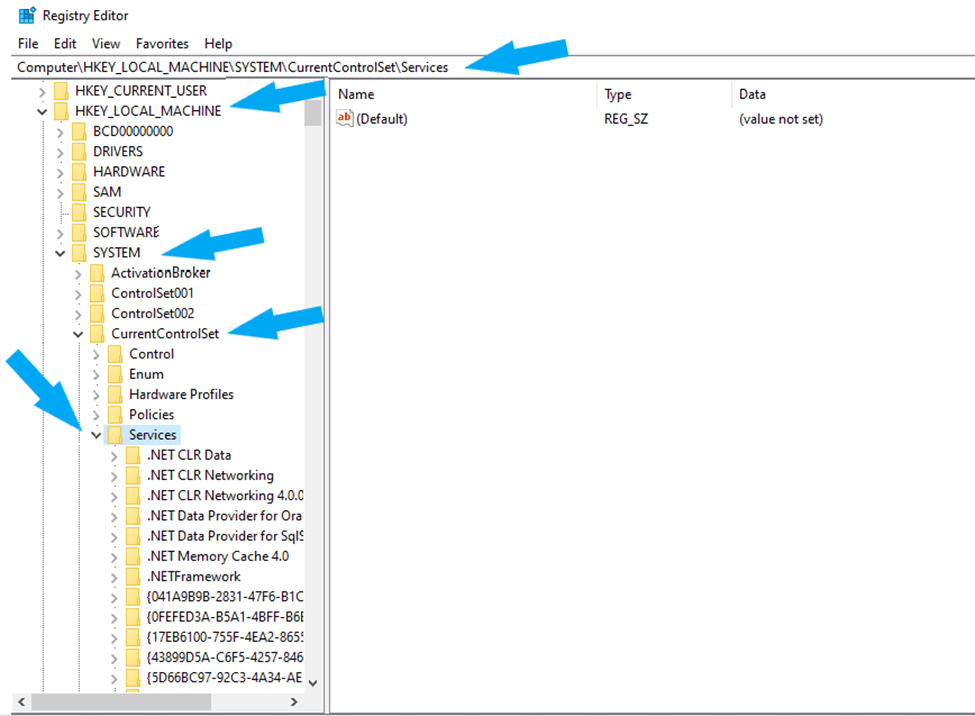Expand the Enum key chevron
Image resolution: width=975 pixels, height=716 pixels.
tap(96, 375)
